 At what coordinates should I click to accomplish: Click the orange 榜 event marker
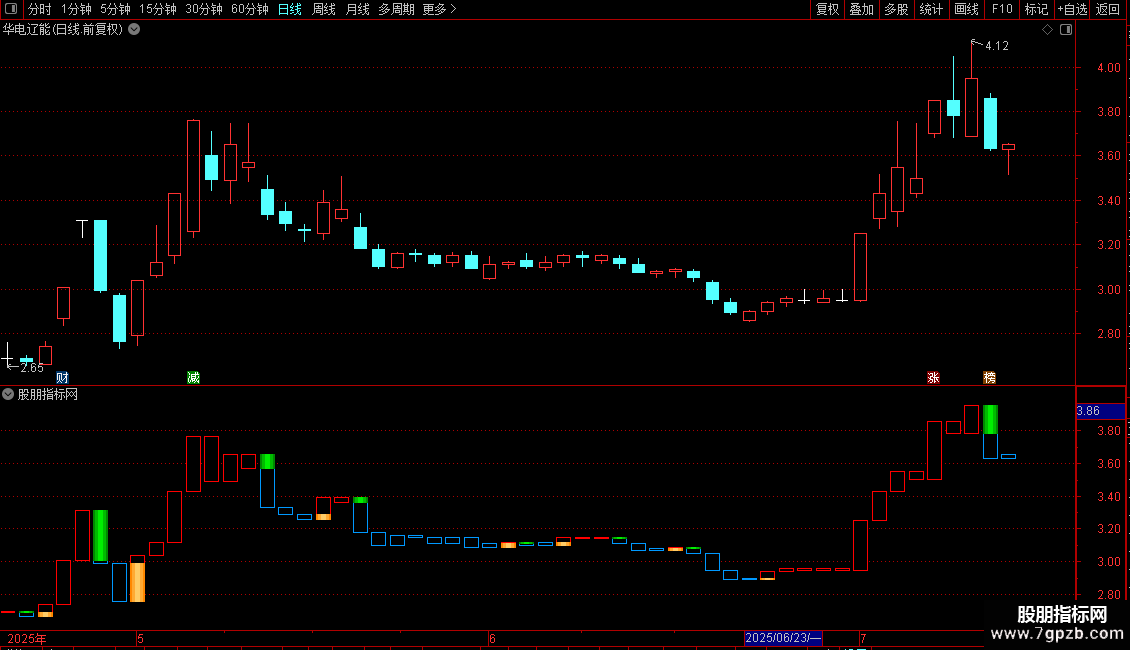coord(989,378)
